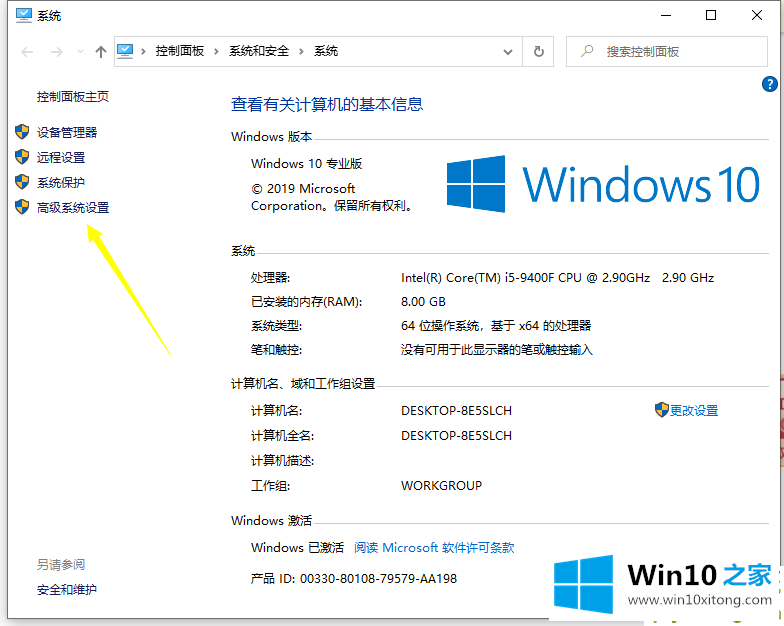Click the 8.00 GB memory value
This screenshot has height=626, width=784.
click(x=423, y=302)
